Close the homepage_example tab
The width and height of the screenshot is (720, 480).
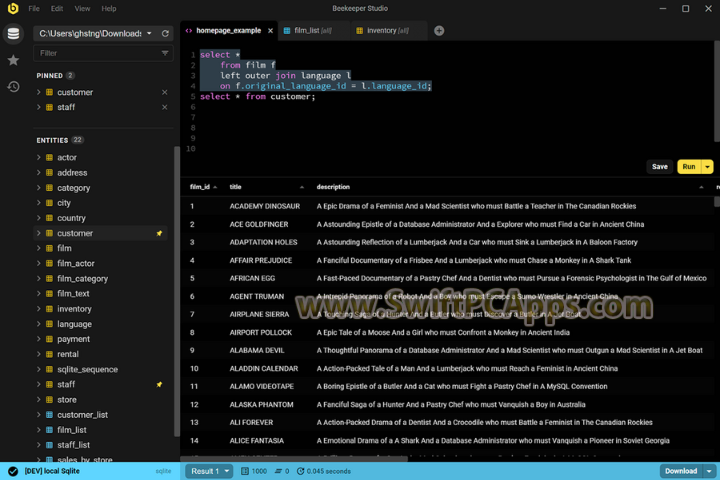(x=270, y=31)
